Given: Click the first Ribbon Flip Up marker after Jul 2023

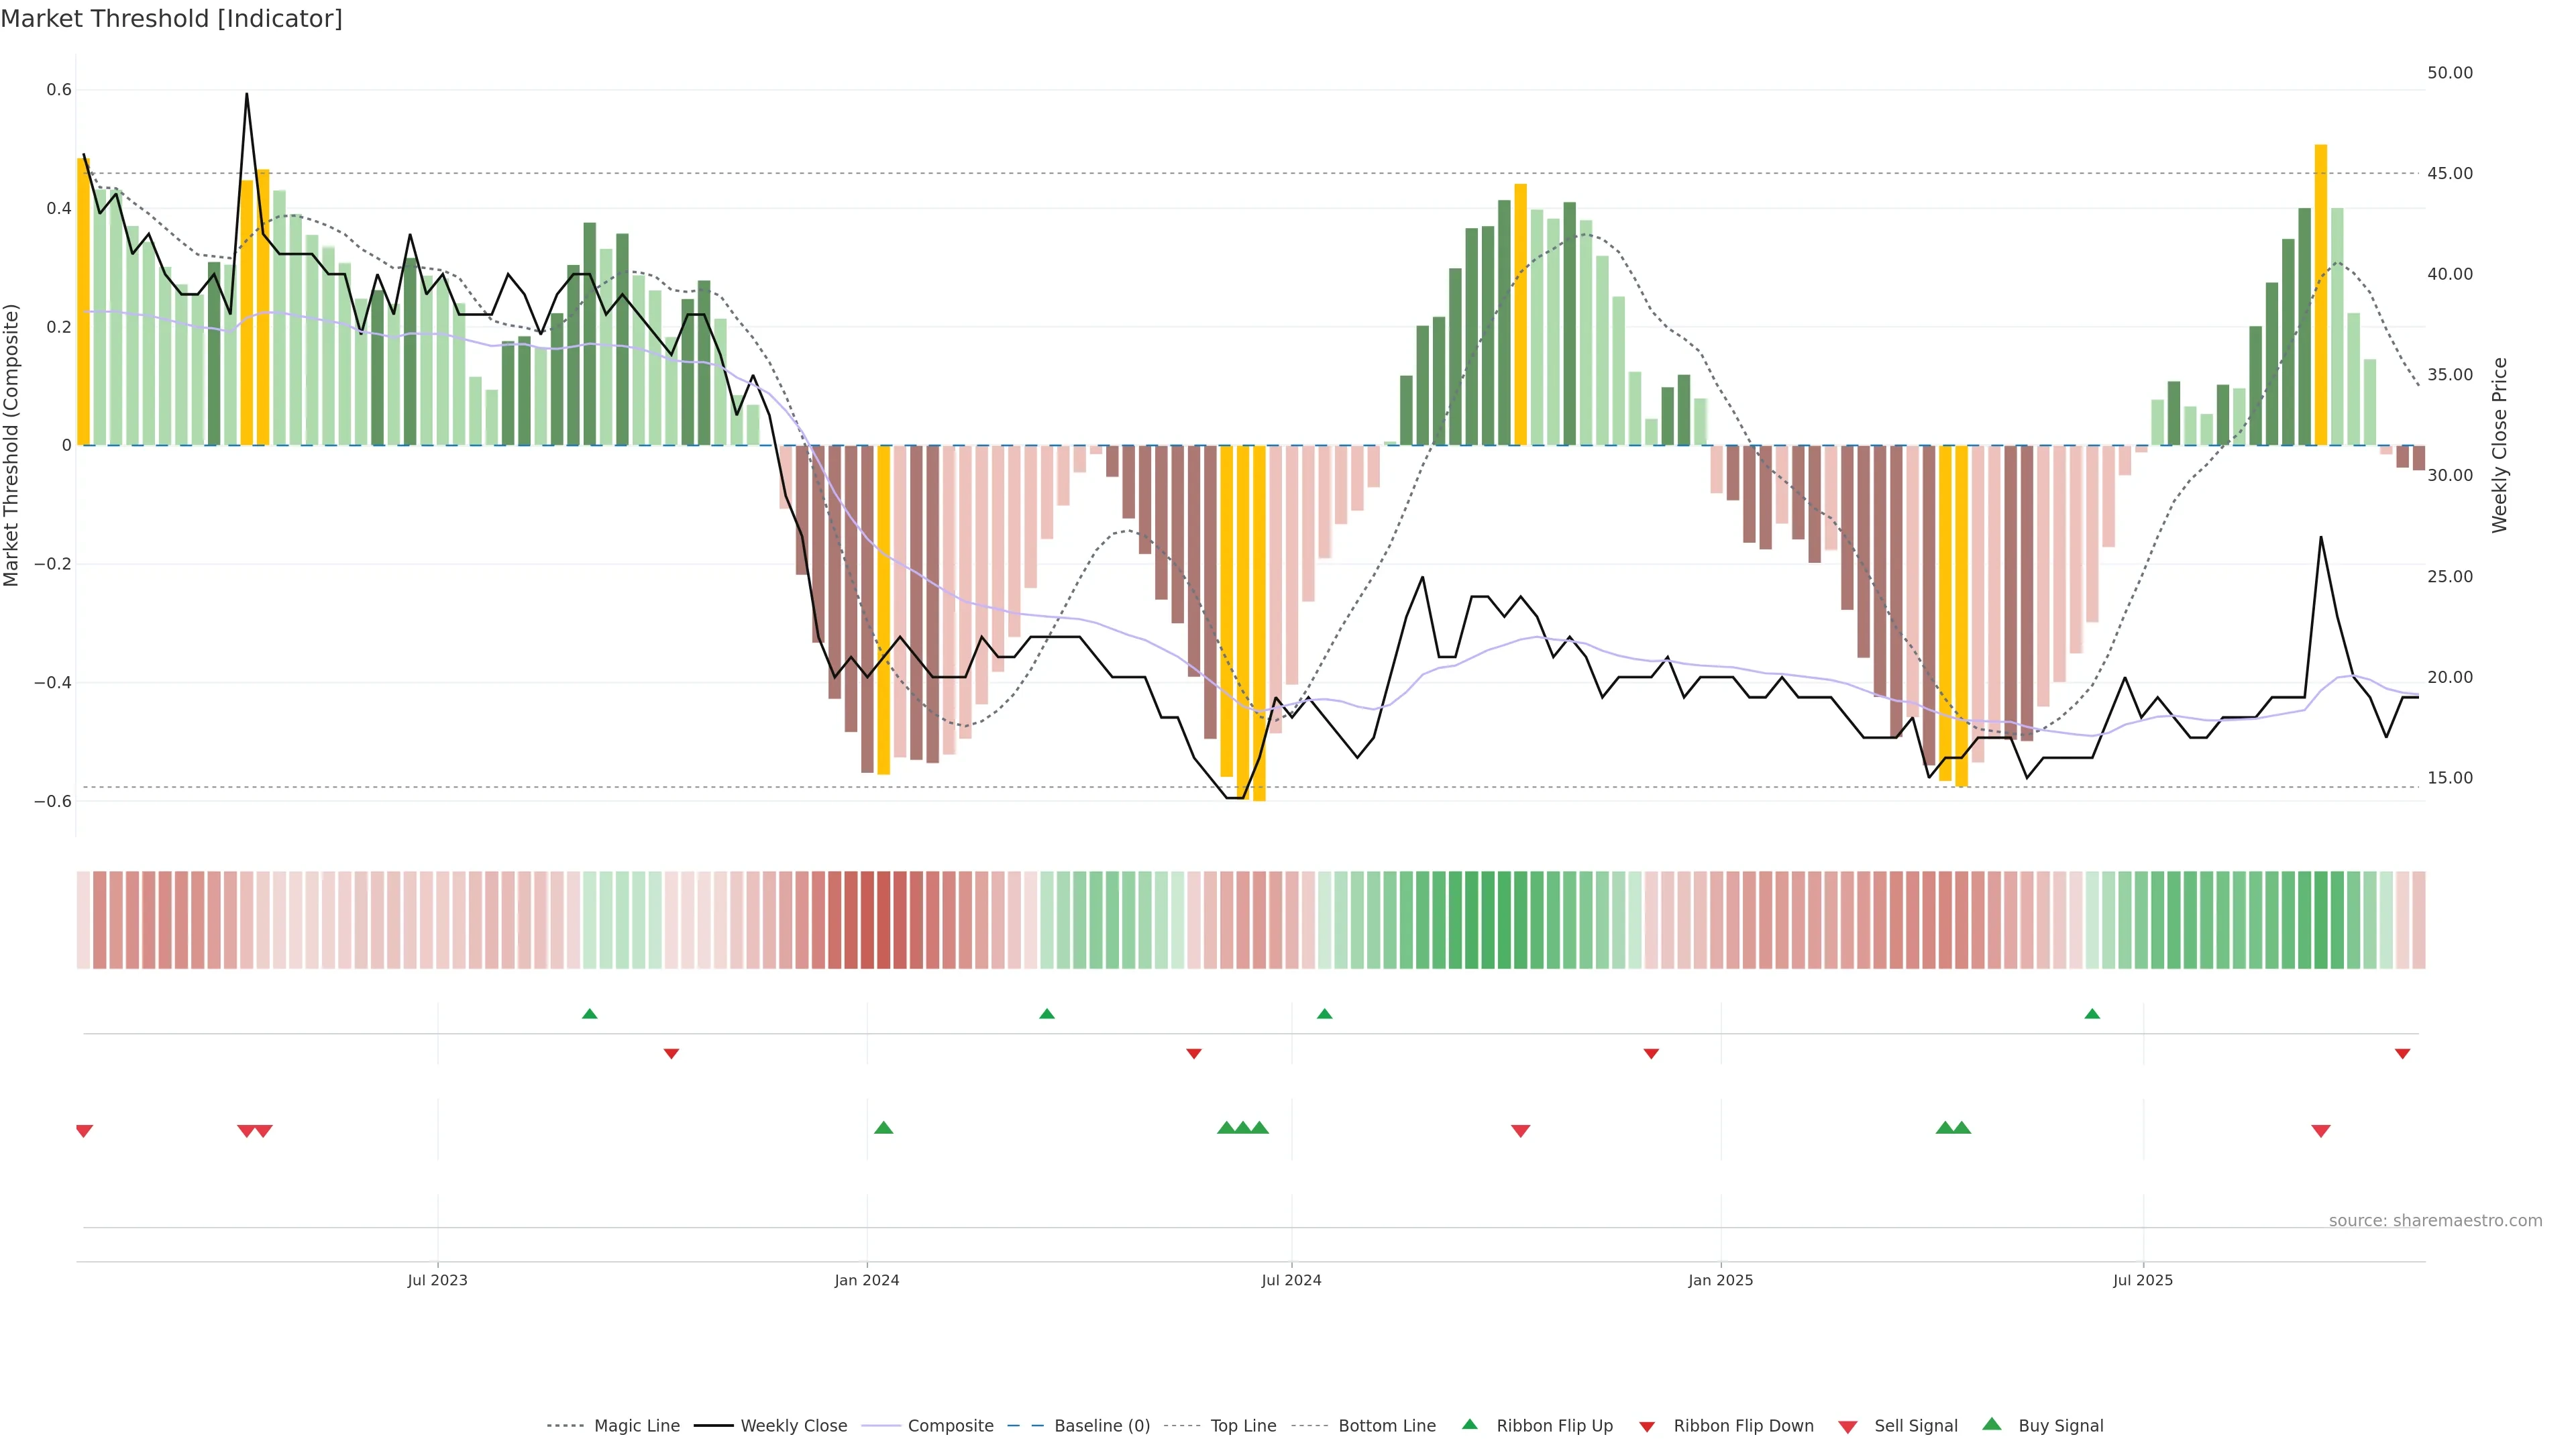Looking at the screenshot, I should pos(590,1014).
